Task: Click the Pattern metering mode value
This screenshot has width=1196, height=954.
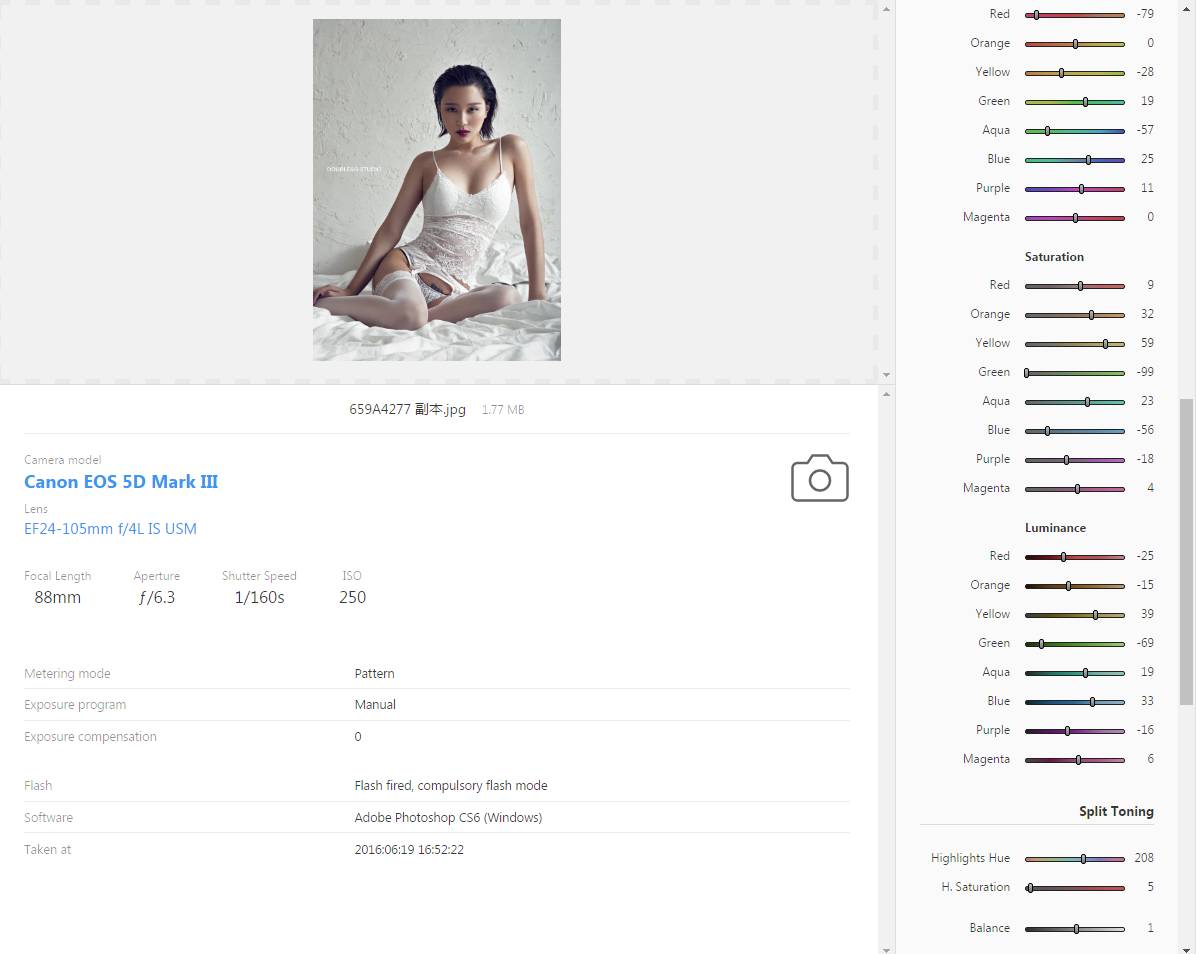Action: (x=375, y=673)
